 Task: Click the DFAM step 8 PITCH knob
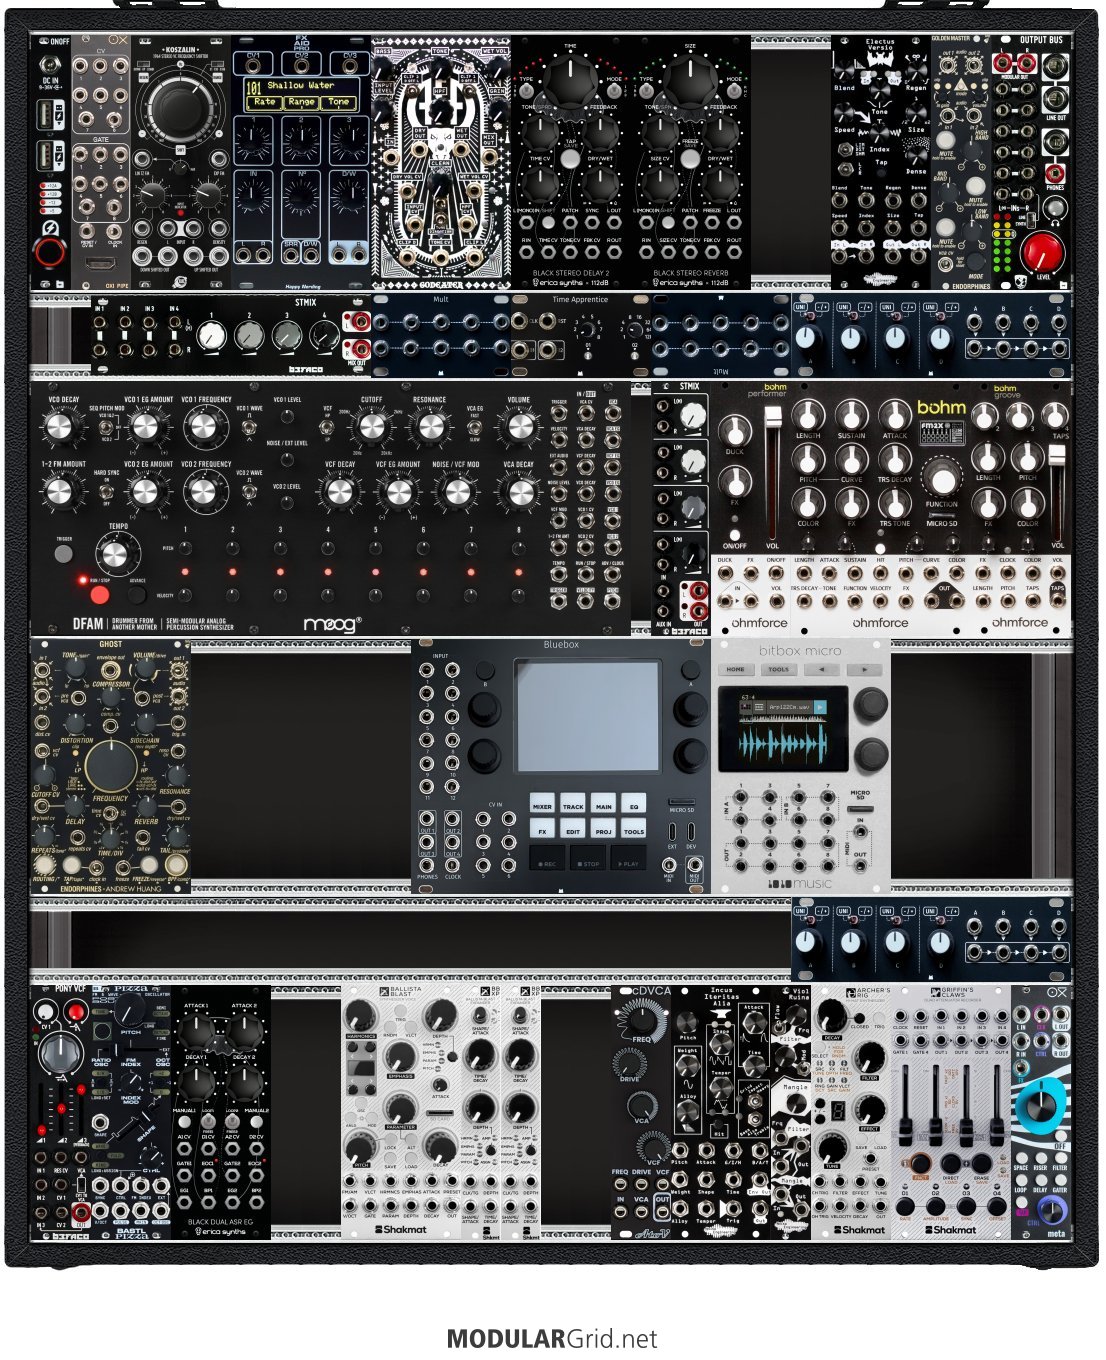pyautogui.click(x=518, y=548)
